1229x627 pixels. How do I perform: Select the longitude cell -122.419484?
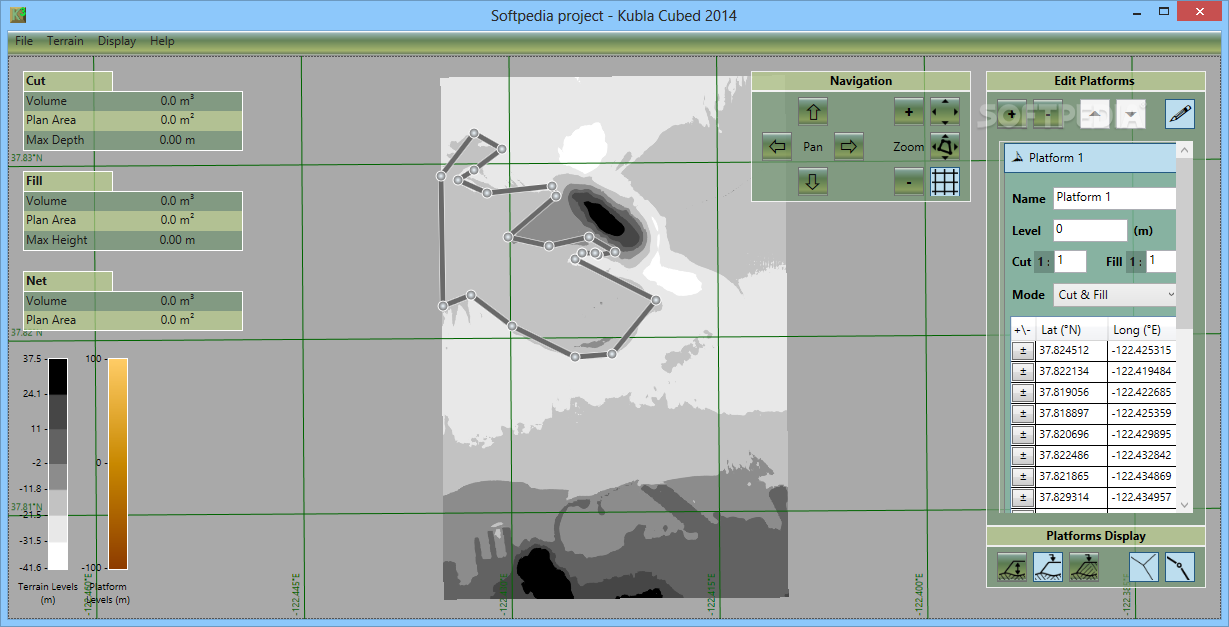1142,371
